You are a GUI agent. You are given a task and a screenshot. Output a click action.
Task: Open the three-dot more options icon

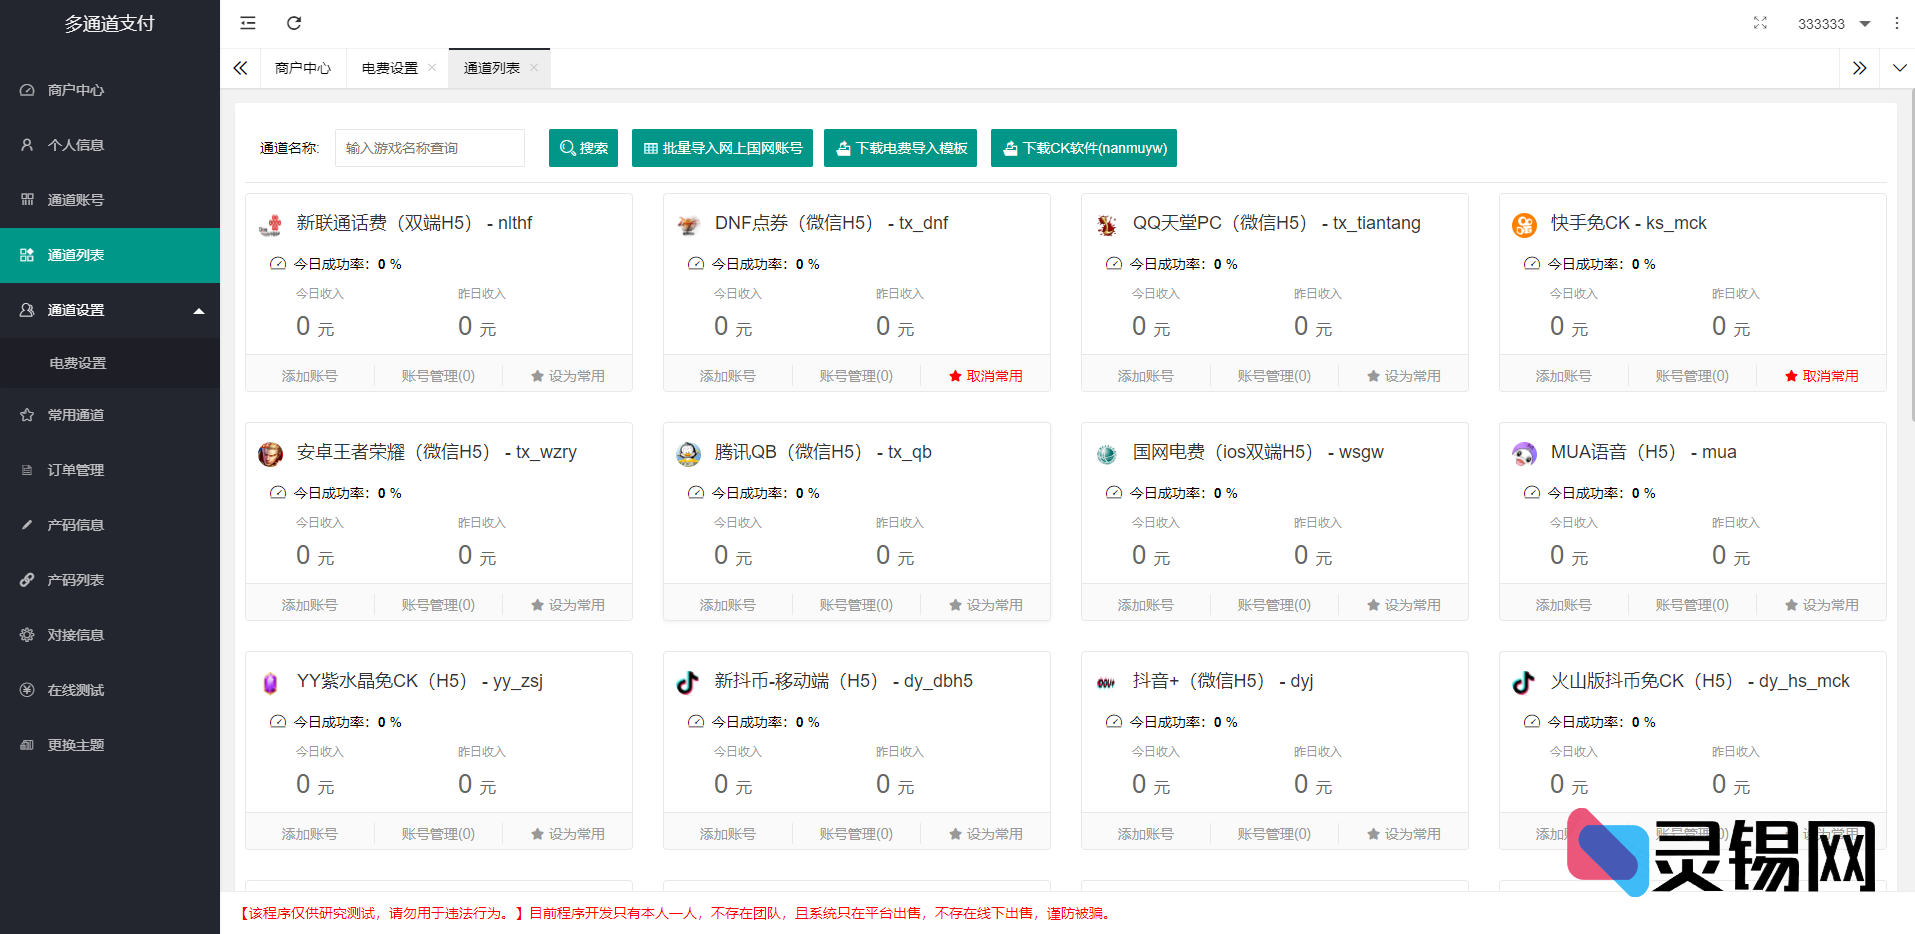pyautogui.click(x=1897, y=23)
